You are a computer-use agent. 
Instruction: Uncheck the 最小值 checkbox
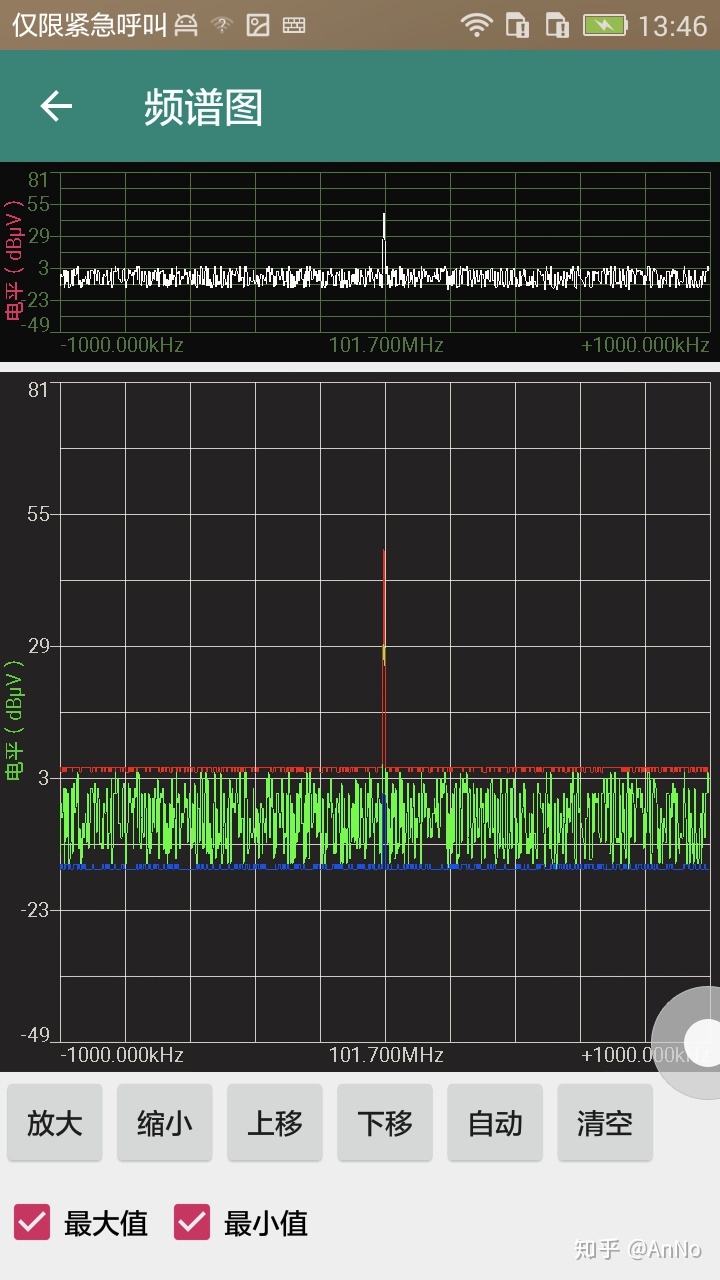tap(192, 1222)
